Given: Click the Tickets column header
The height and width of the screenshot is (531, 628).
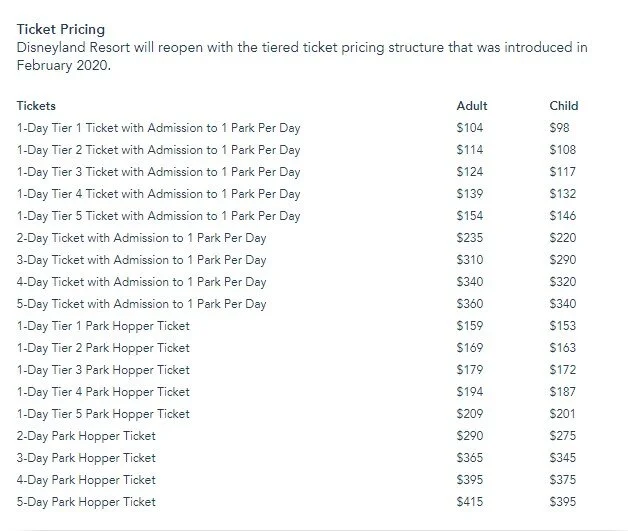Looking at the screenshot, I should [x=36, y=106].
